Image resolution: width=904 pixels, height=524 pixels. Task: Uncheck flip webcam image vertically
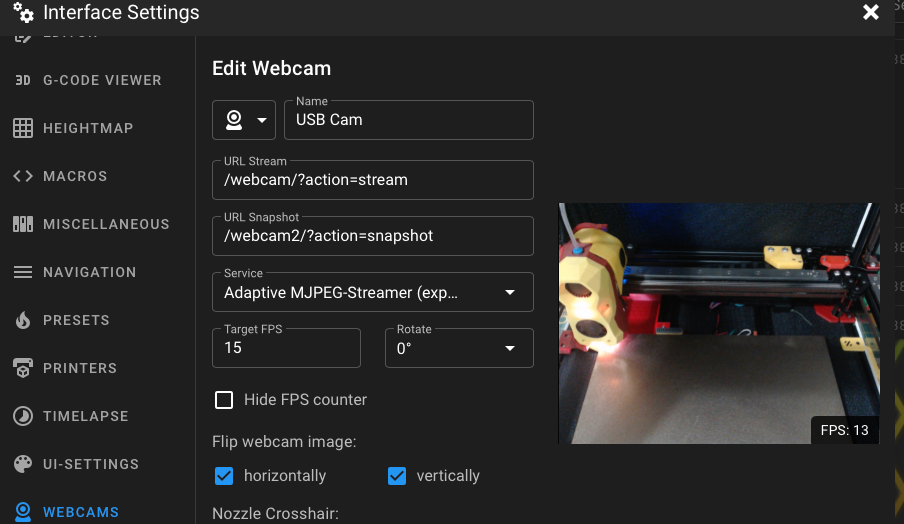pyautogui.click(x=397, y=476)
